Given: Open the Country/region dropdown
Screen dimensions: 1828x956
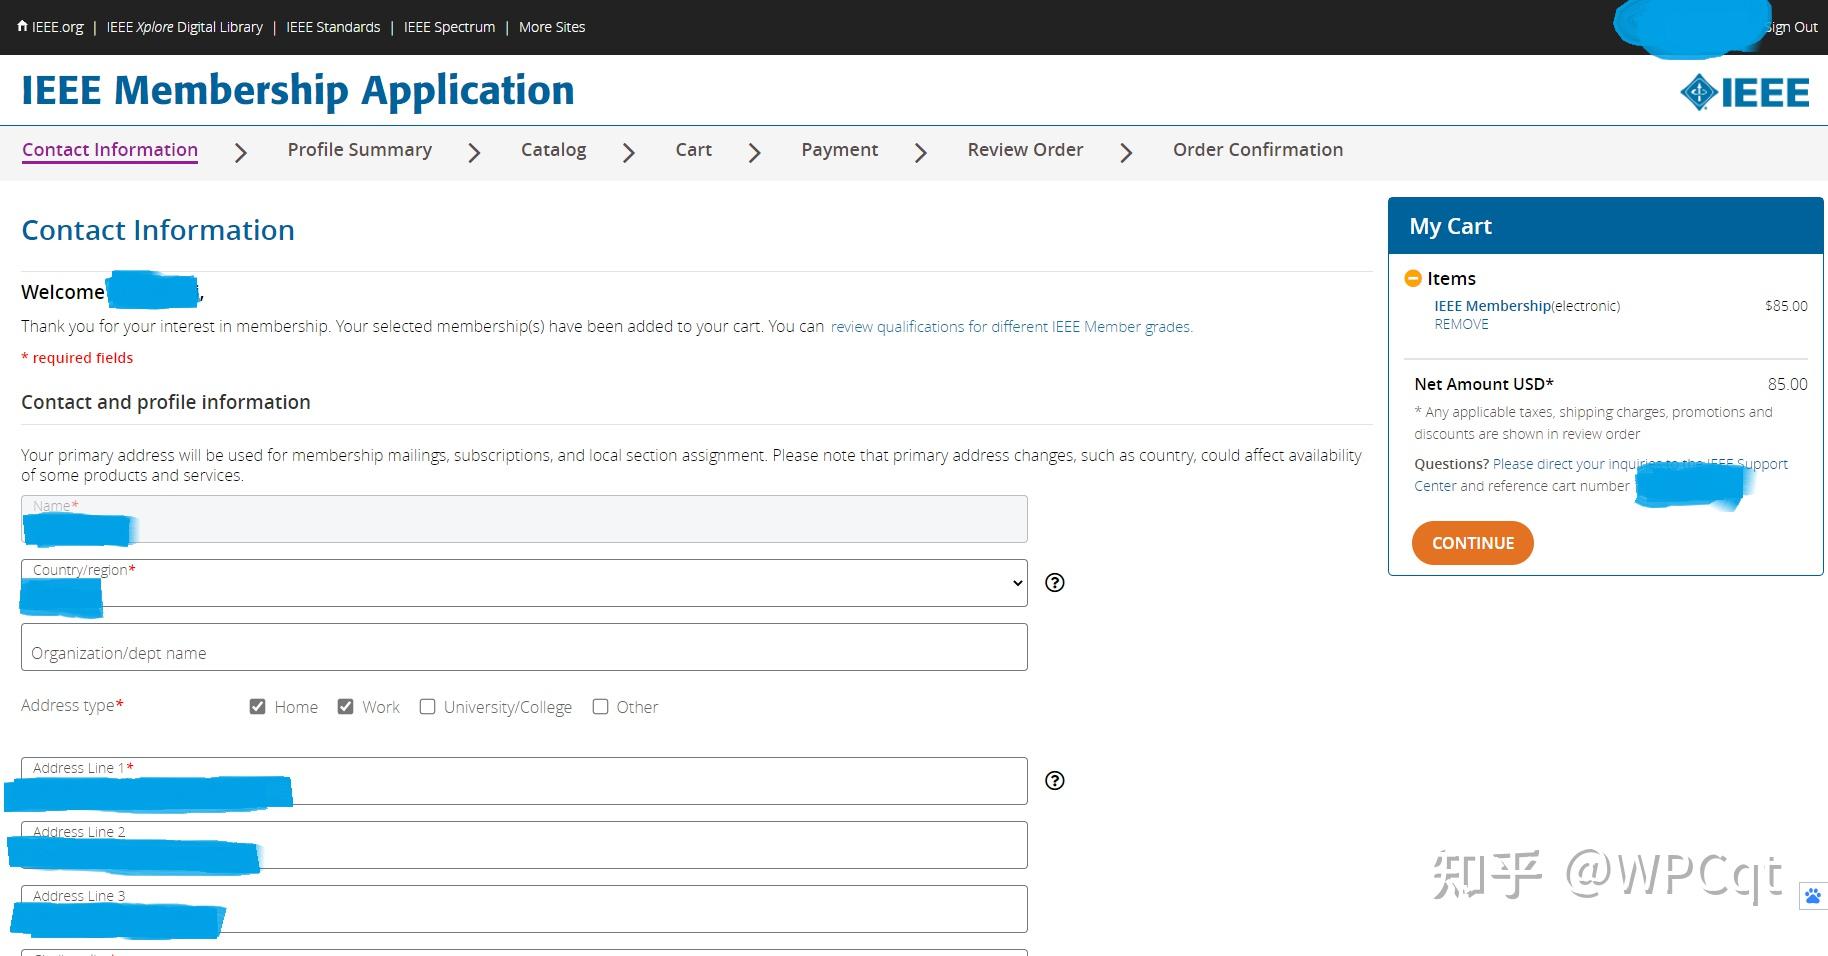Looking at the screenshot, I should pos(524,583).
